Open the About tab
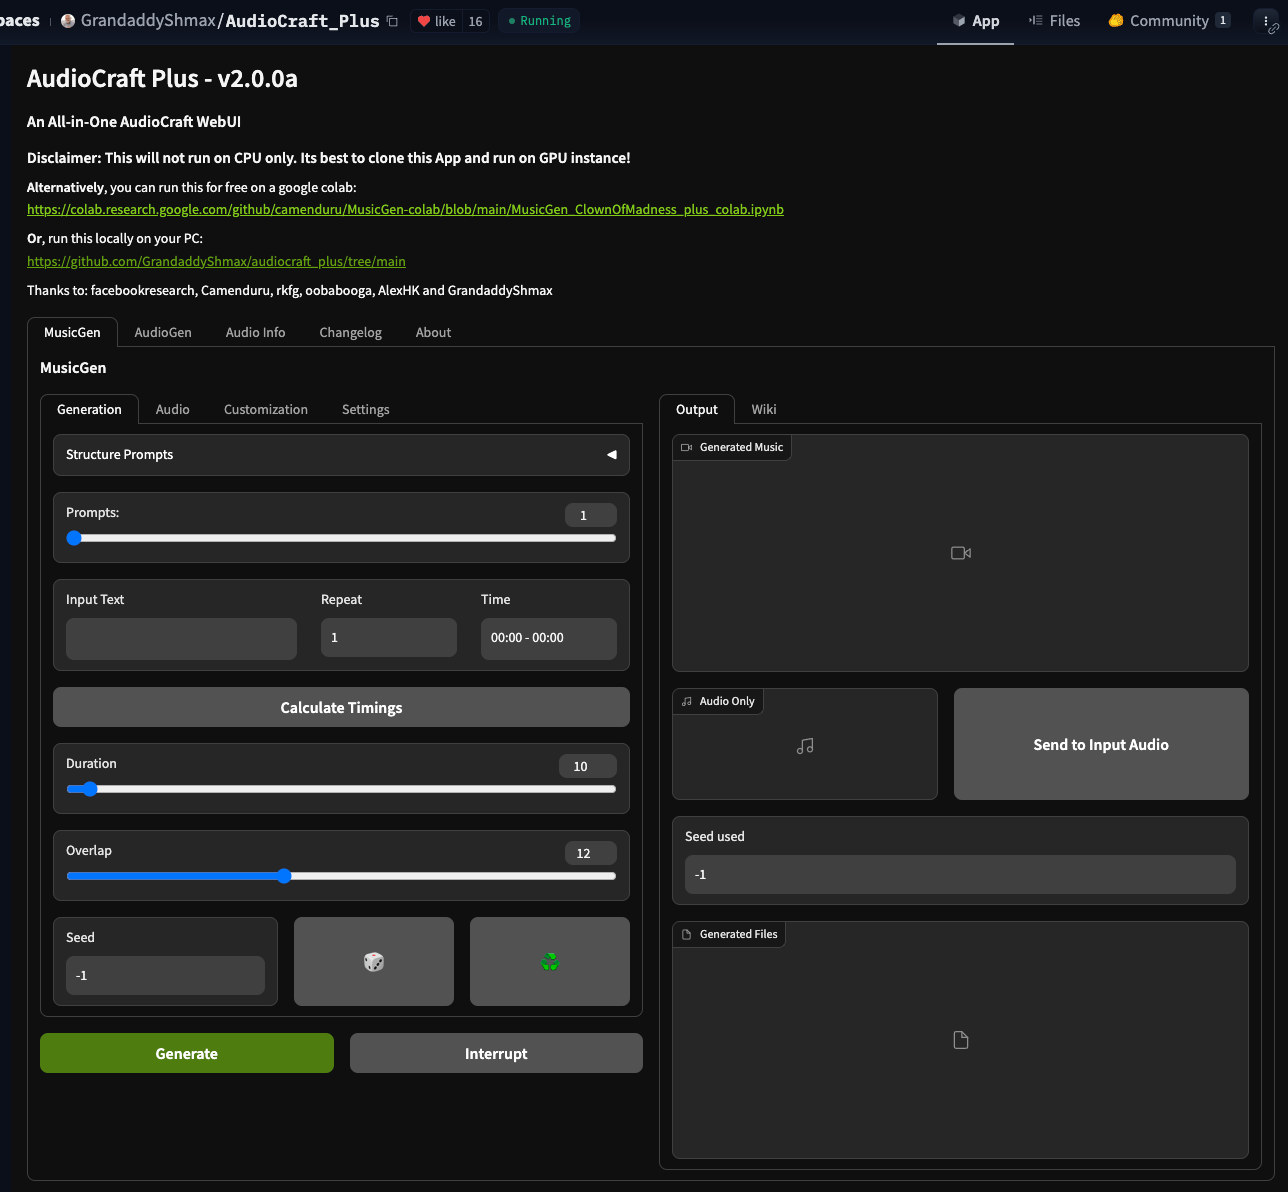The height and width of the screenshot is (1192, 1288). (x=433, y=332)
